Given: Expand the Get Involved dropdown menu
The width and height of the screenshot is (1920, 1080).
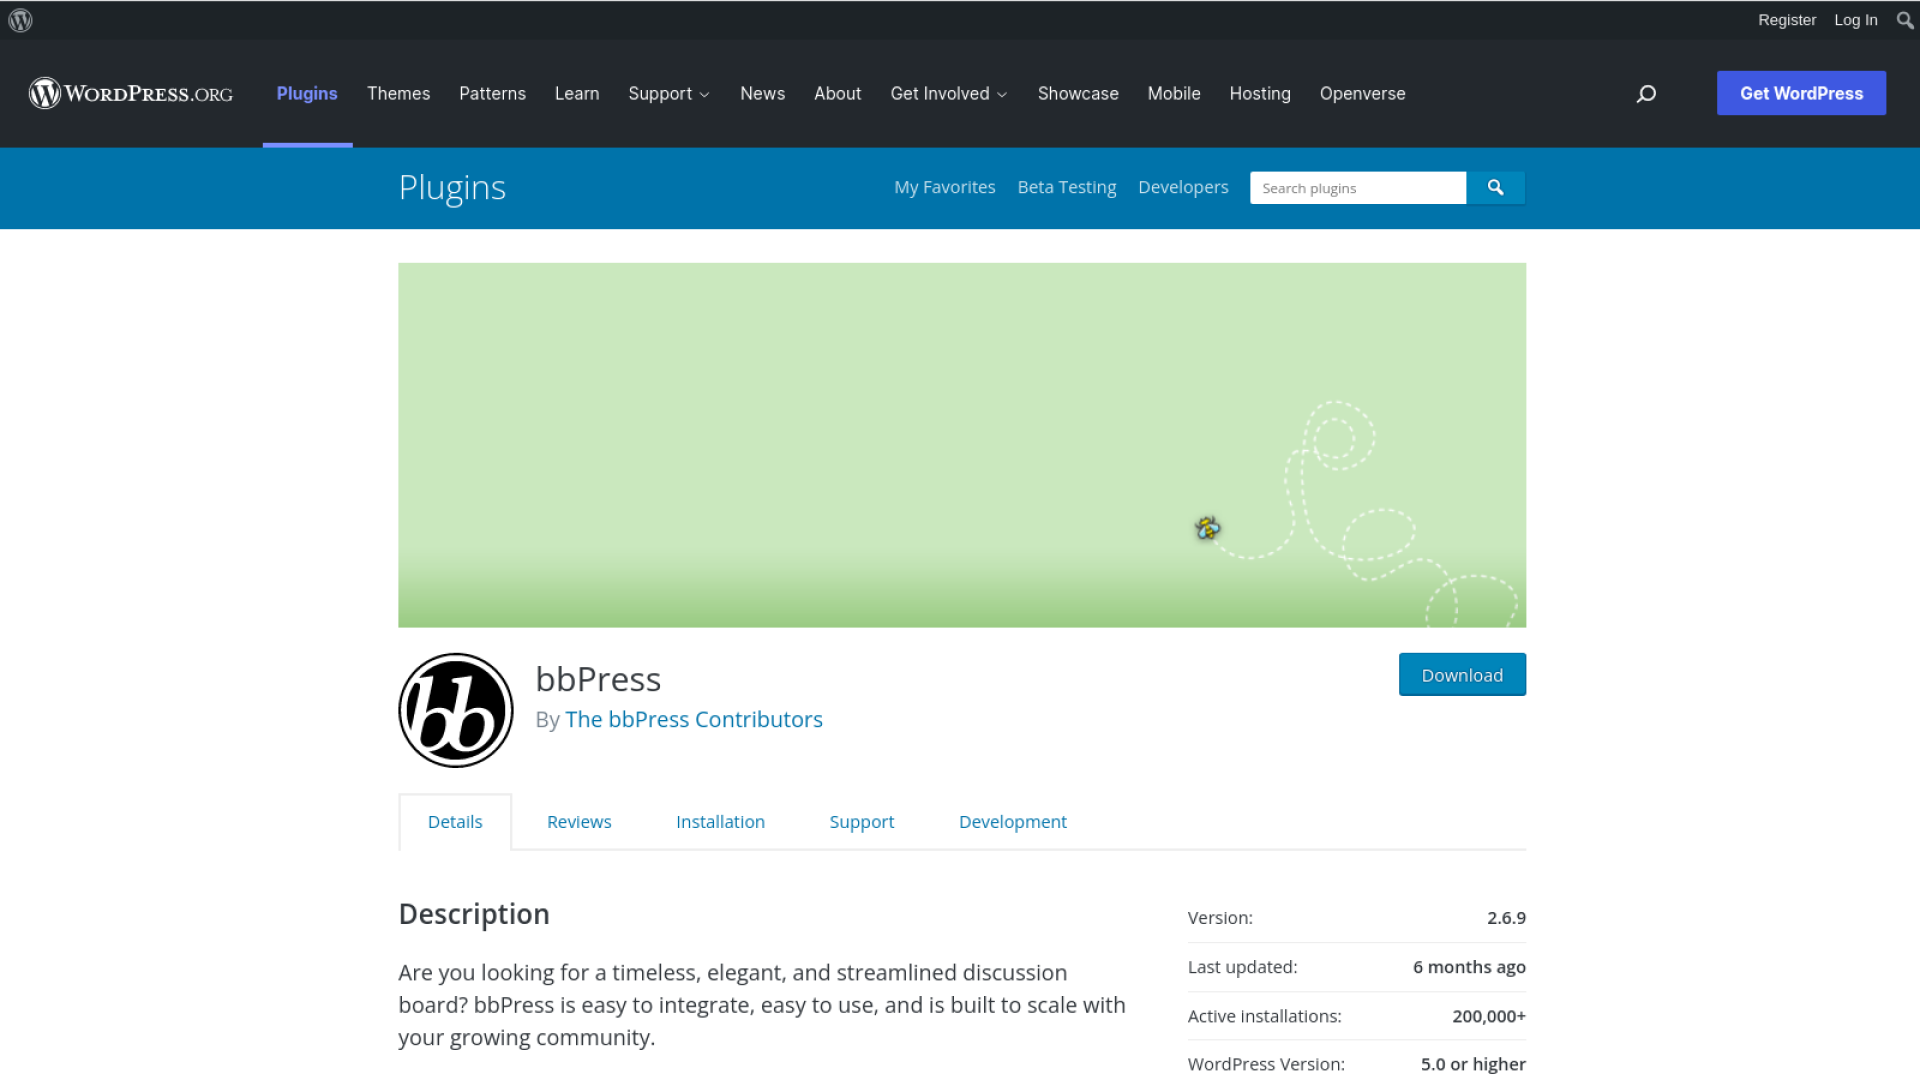Looking at the screenshot, I should tap(948, 94).
